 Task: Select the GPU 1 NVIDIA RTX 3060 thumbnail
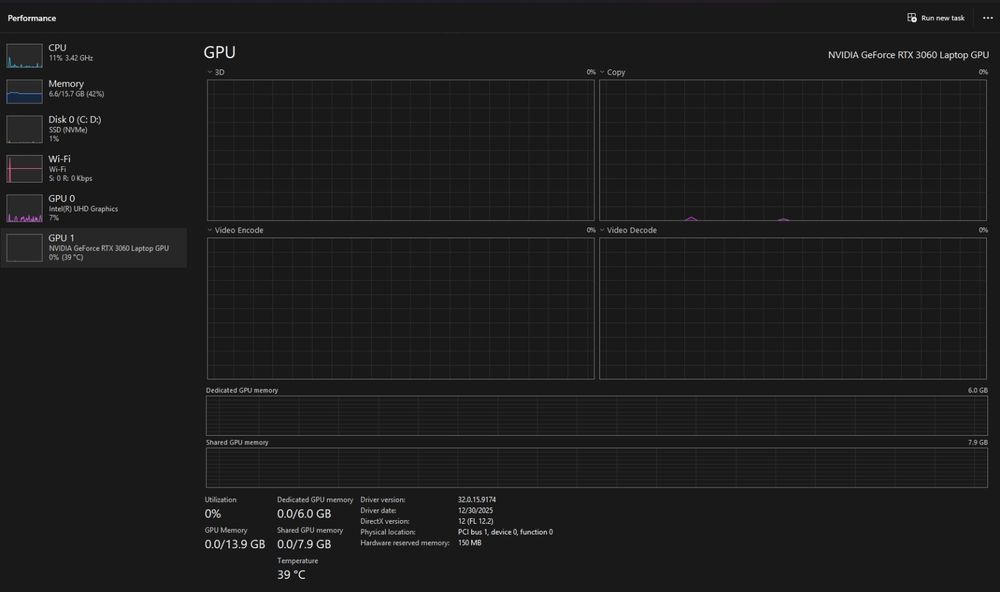pyautogui.click(x=24, y=248)
